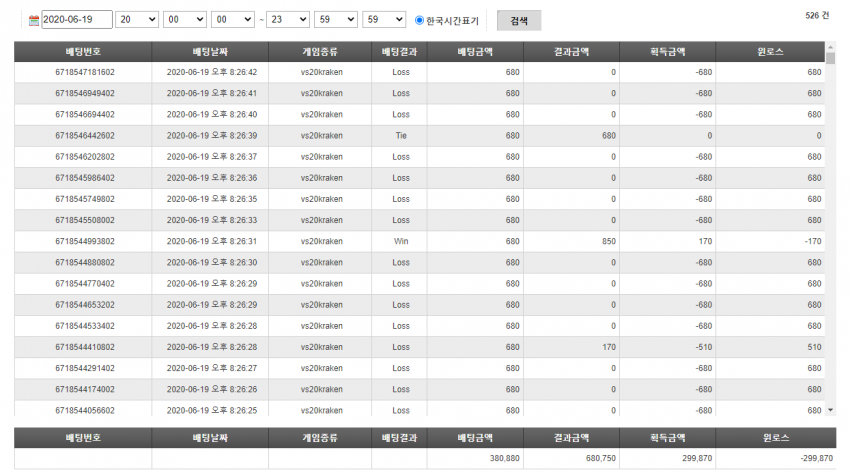Image resolution: width=850 pixels, height=470 pixels.
Task: Click the scrollbar up arrow of the table
Action: [x=830, y=47]
